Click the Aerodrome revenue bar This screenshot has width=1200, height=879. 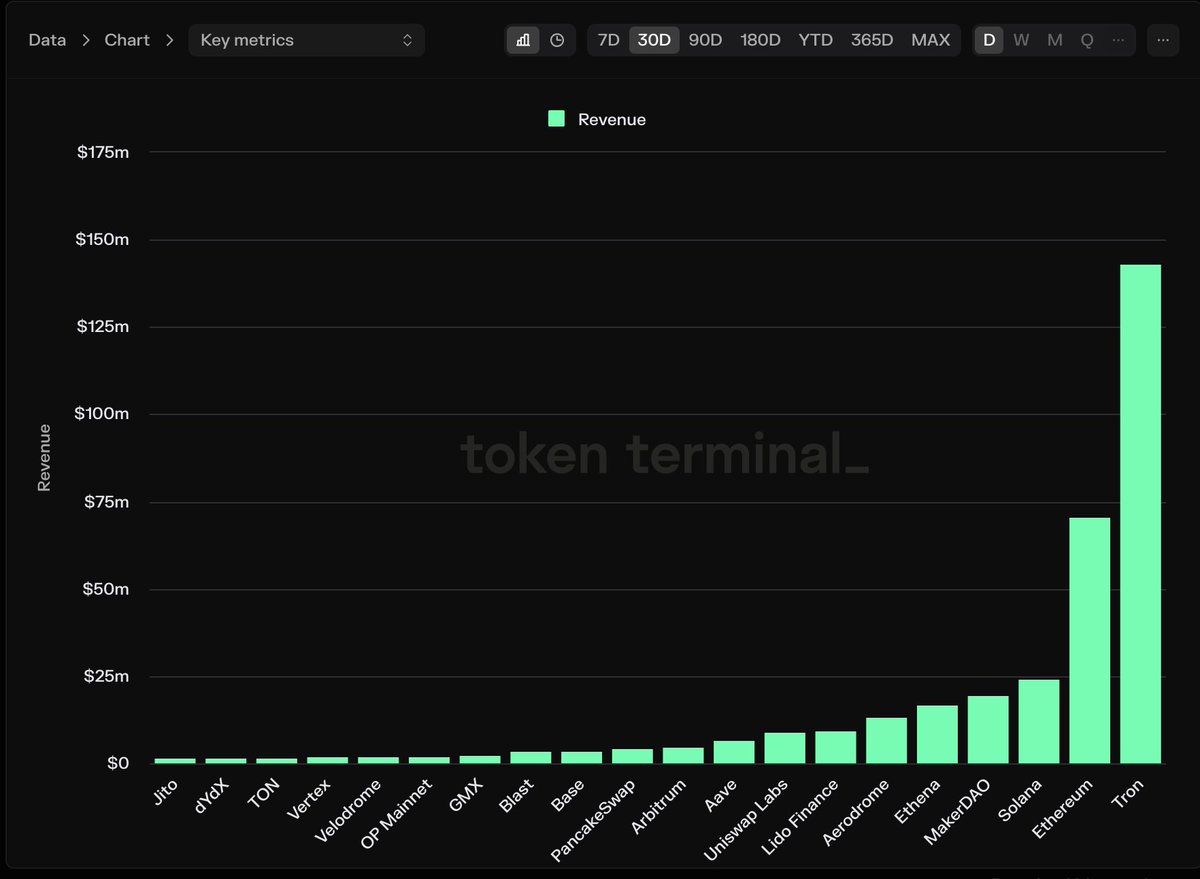(887, 740)
